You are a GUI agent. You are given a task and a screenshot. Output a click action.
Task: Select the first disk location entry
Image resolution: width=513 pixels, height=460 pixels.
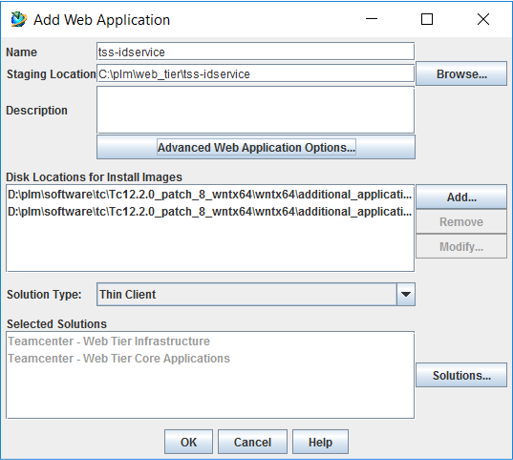pyautogui.click(x=210, y=194)
